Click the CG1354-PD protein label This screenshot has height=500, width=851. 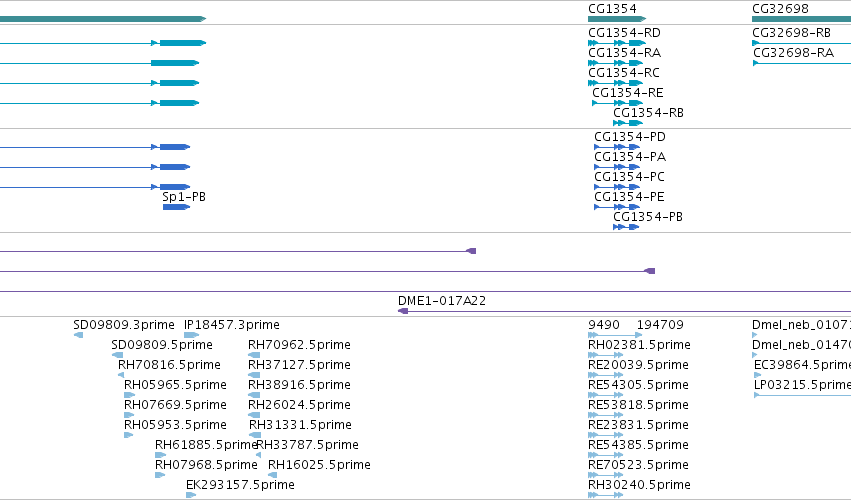(630, 137)
